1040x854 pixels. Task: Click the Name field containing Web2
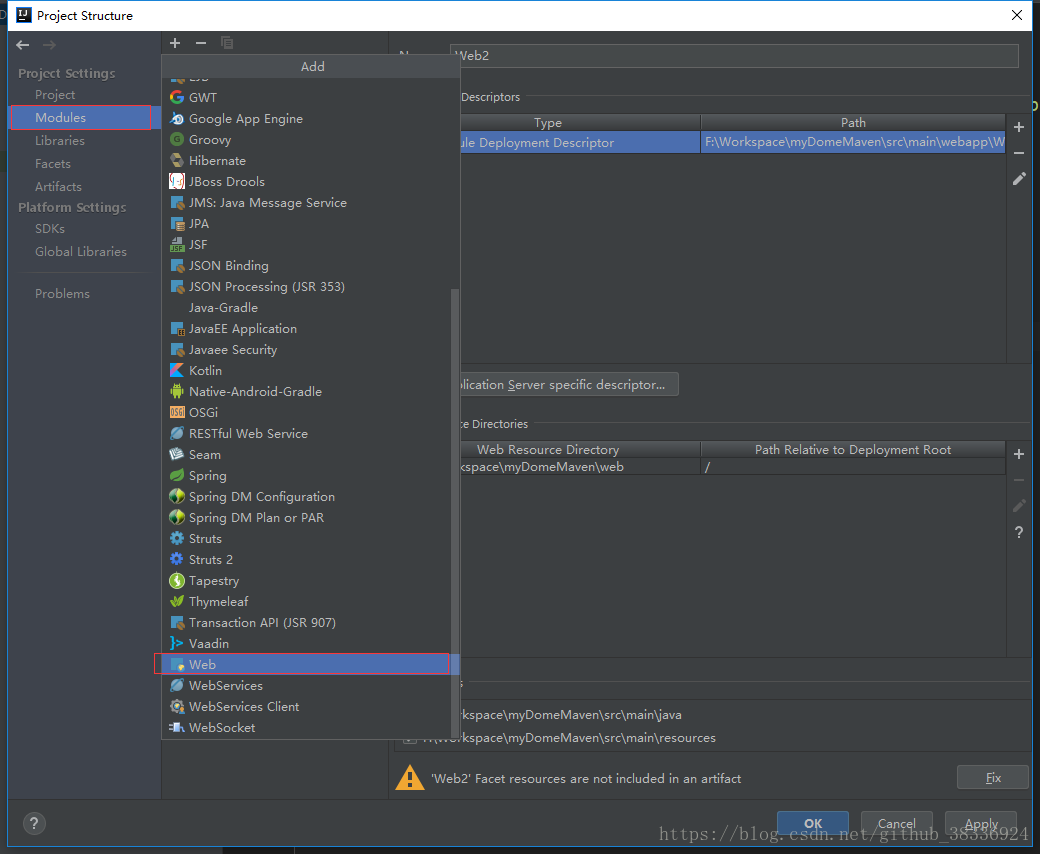tap(734, 56)
